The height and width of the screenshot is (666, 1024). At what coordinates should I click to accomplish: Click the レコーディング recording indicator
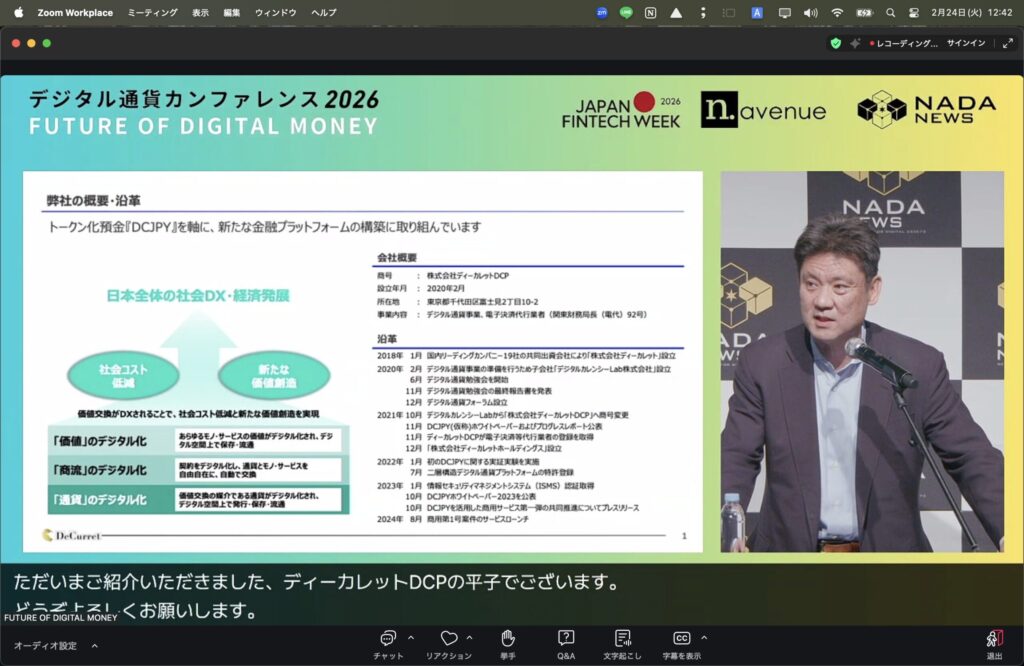tap(905, 43)
